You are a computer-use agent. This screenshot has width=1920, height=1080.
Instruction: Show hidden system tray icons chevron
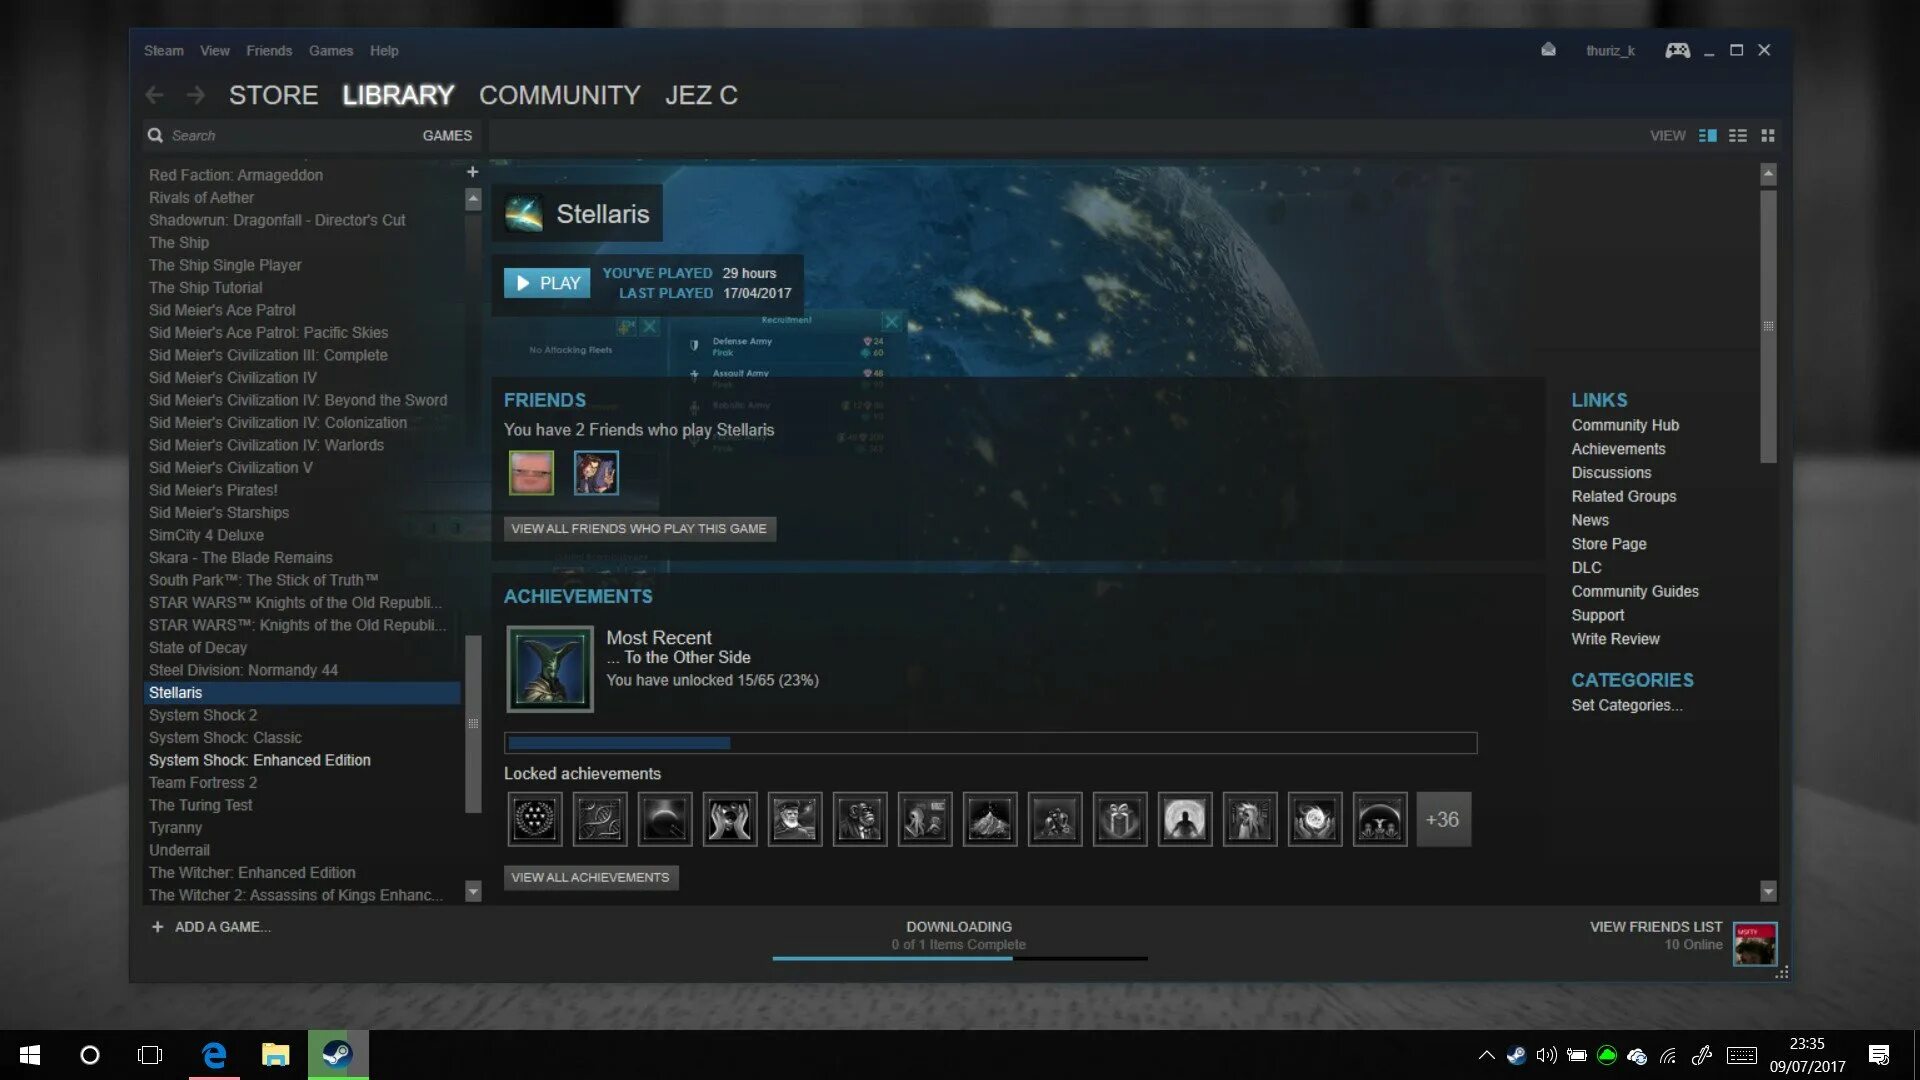(x=1486, y=1055)
